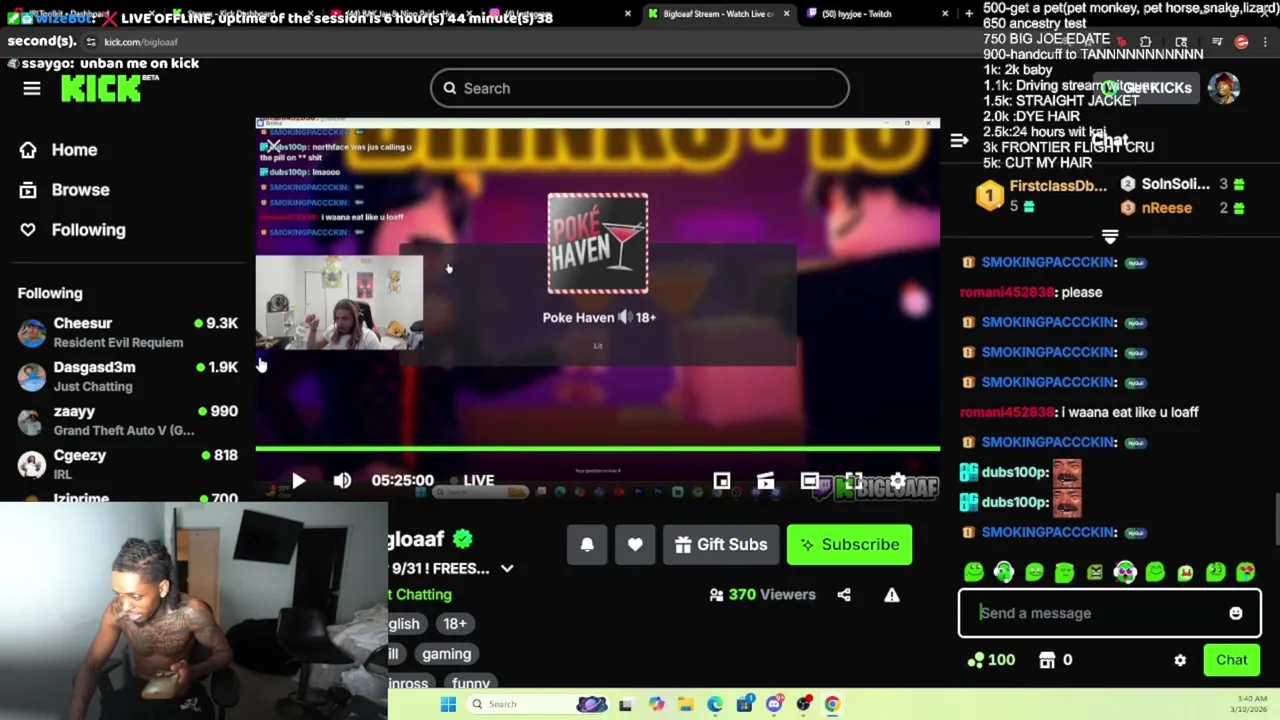
Task: Close the Bigloaaf Stream browser tab
Action: click(786, 13)
